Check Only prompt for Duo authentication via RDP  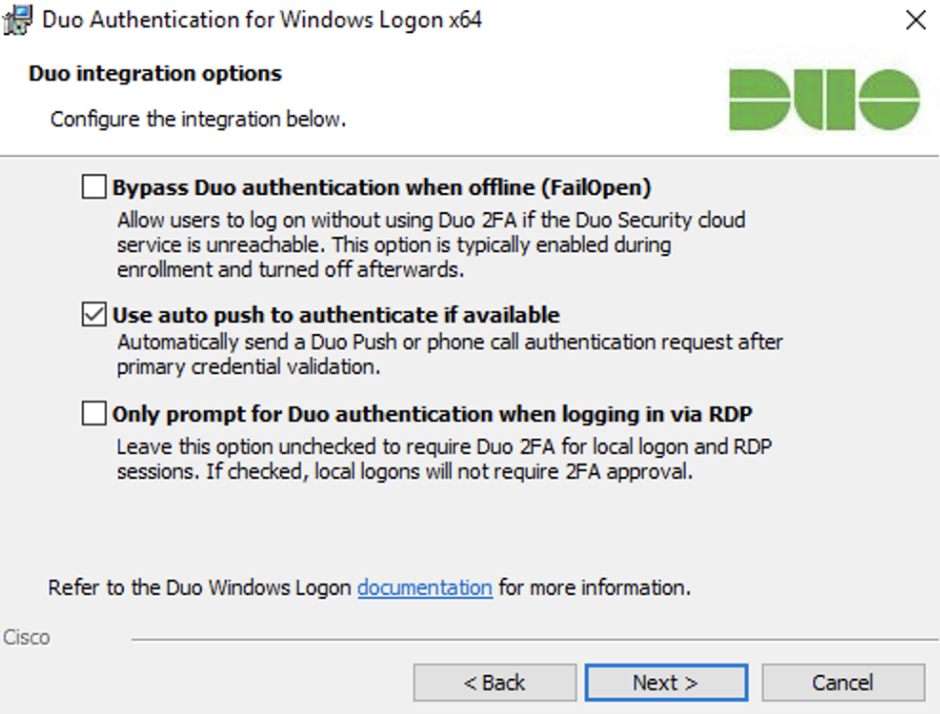(x=94, y=413)
